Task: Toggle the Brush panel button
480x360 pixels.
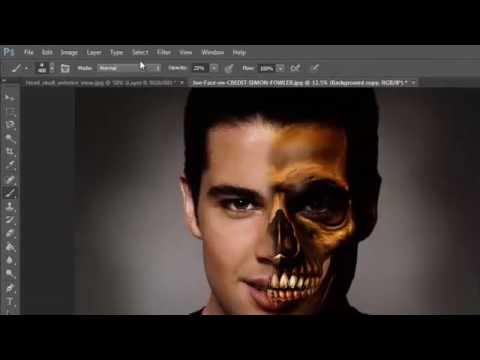Action: pyautogui.click(x=65, y=68)
